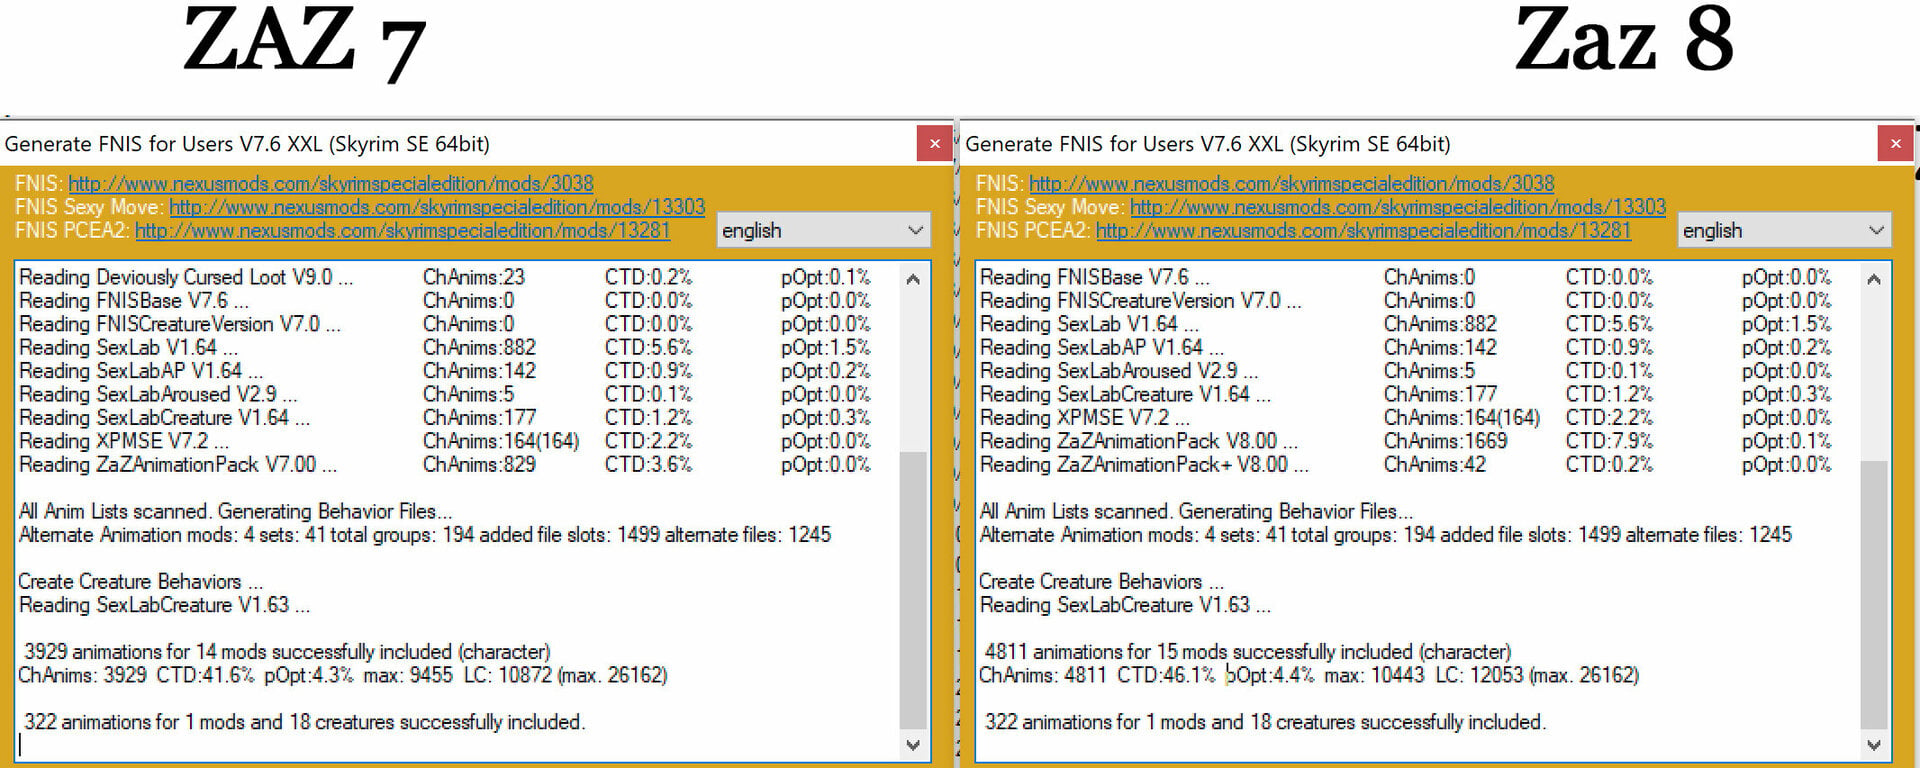Click the scroll-up arrow in ZAZ 7 log

(x=913, y=279)
